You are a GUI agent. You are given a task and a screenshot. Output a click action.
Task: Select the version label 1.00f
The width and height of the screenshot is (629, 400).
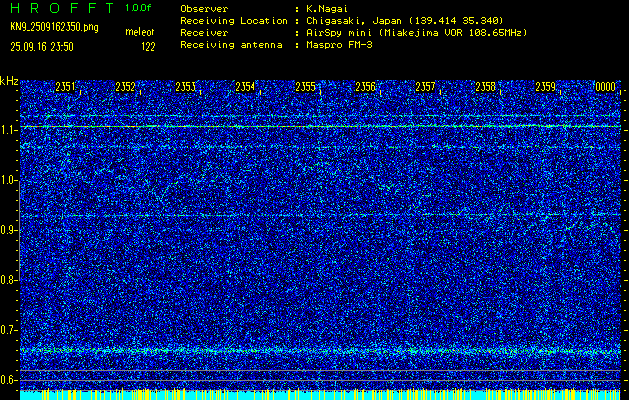tap(138, 8)
